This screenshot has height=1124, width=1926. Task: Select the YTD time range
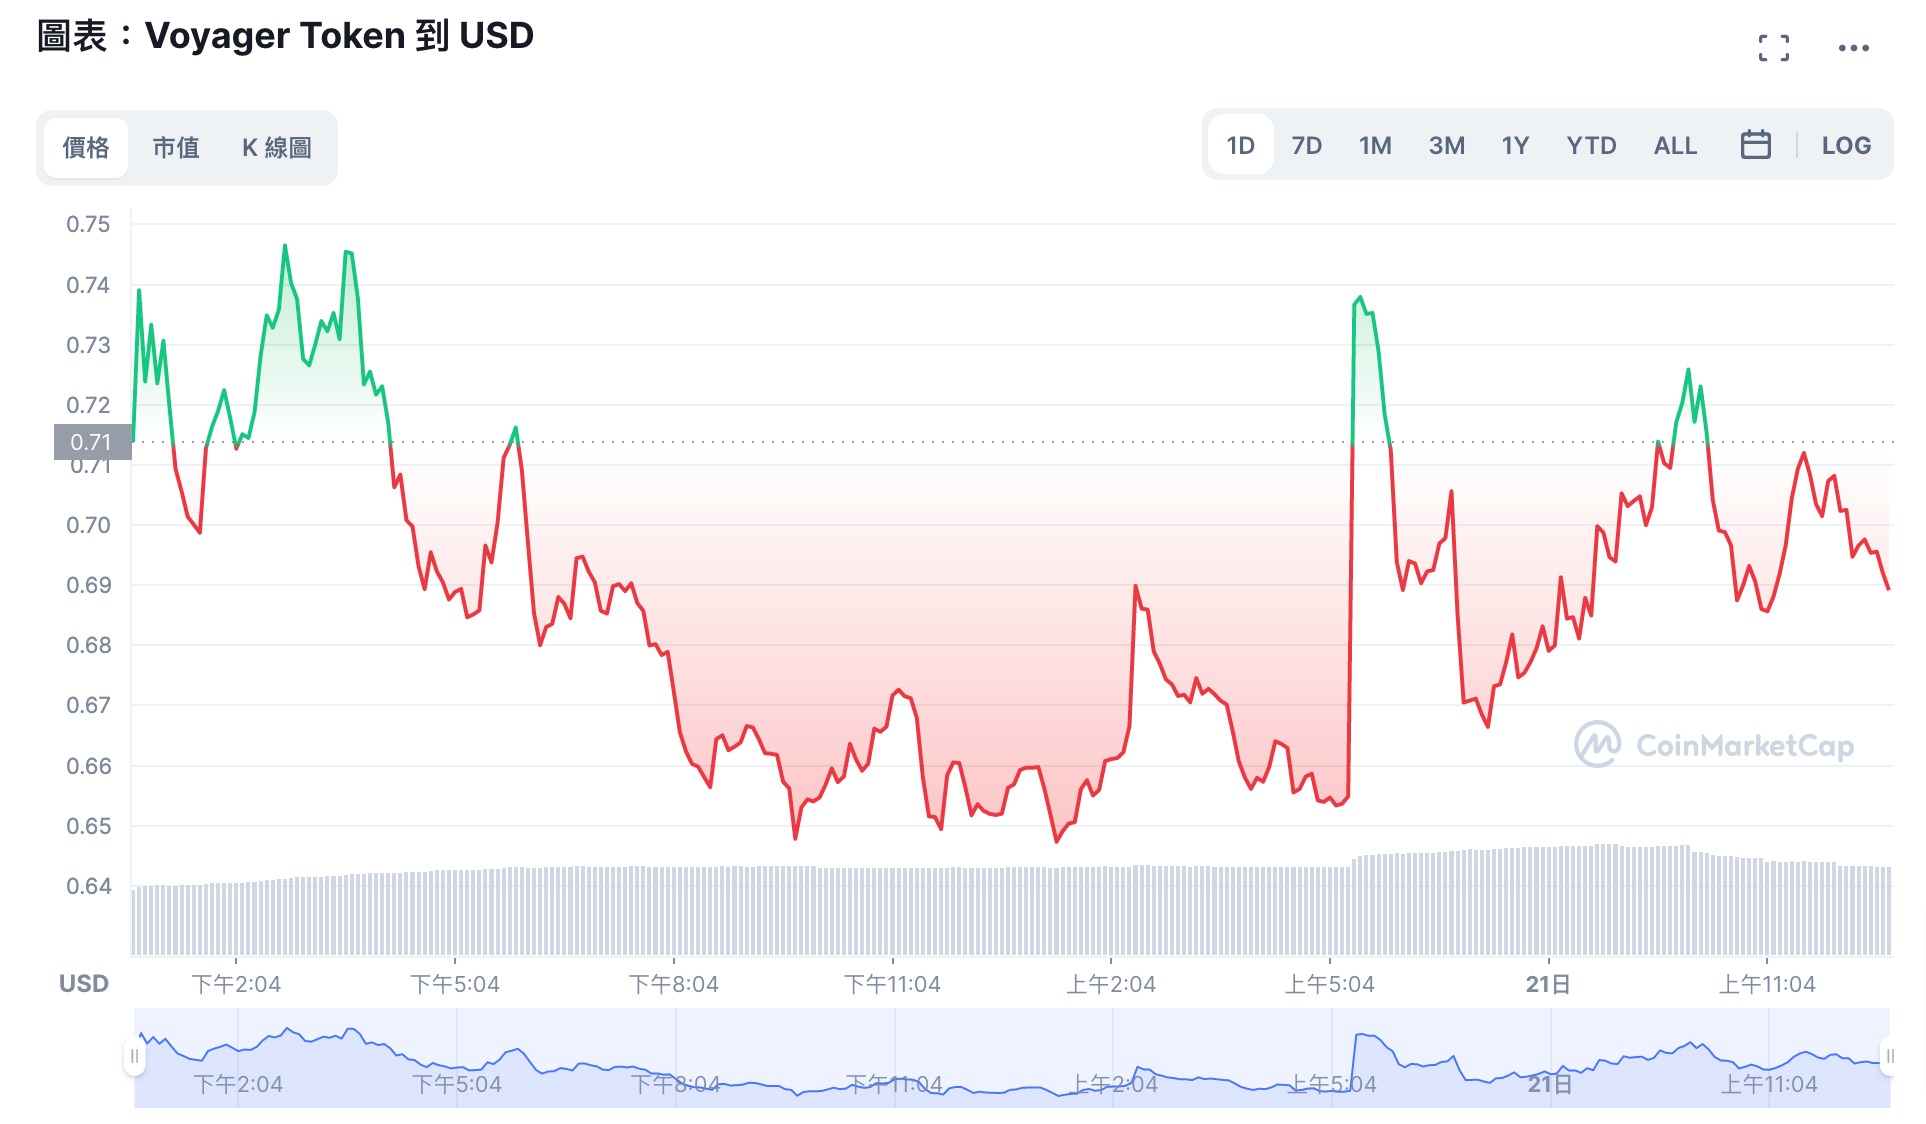pyautogui.click(x=1591, y=145)
